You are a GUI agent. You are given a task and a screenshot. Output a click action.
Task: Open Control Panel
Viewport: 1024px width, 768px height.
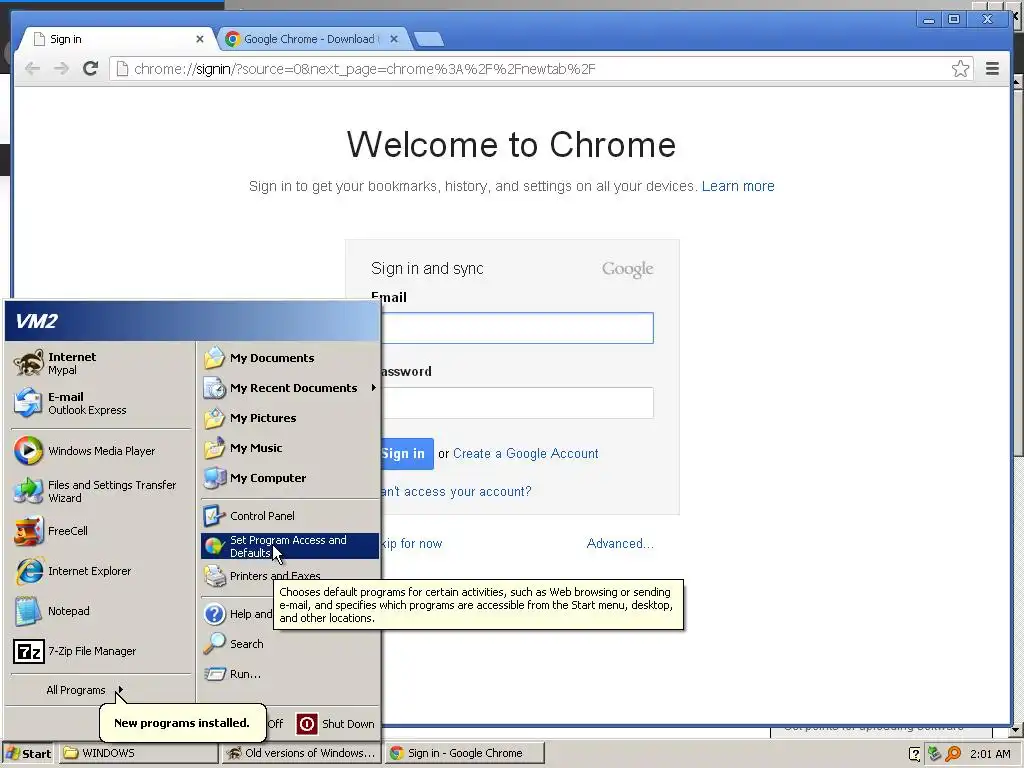click(289, 516)
